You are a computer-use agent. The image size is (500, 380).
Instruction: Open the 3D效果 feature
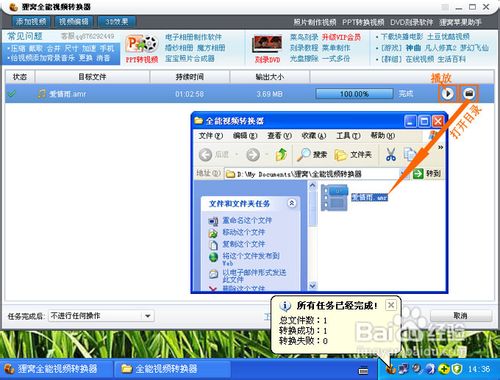tap(117, 22)
